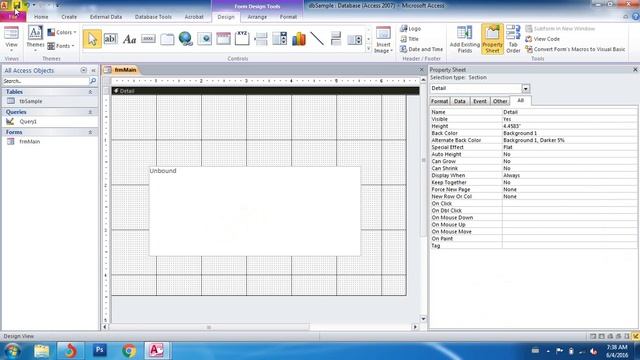Open the Event tab in Property Sheet
This screenshot has width=640, height=360.
pos(480,101)
